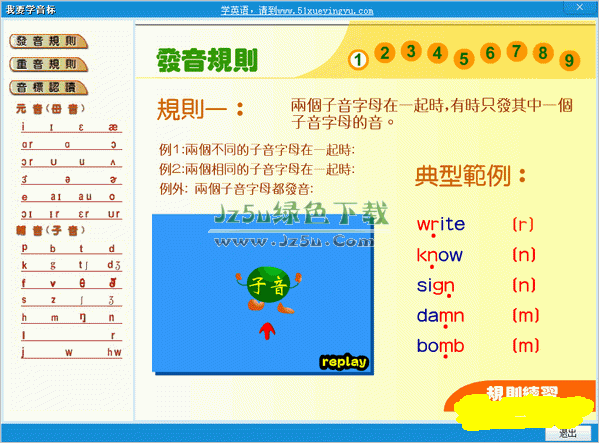The height and width of the screenshot is (443, 599).
Task: Go to rule page 3 circle
Action: [x=411, y=51]
